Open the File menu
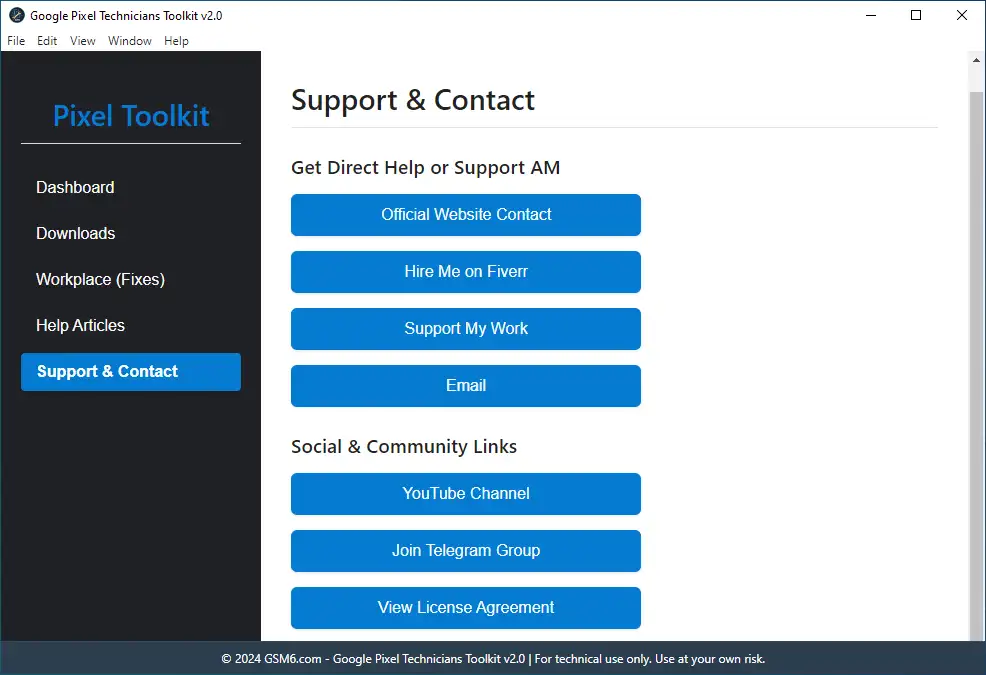The height and width of the screenshot is (675, 986). pyautogui.click(x=16, y=41)
